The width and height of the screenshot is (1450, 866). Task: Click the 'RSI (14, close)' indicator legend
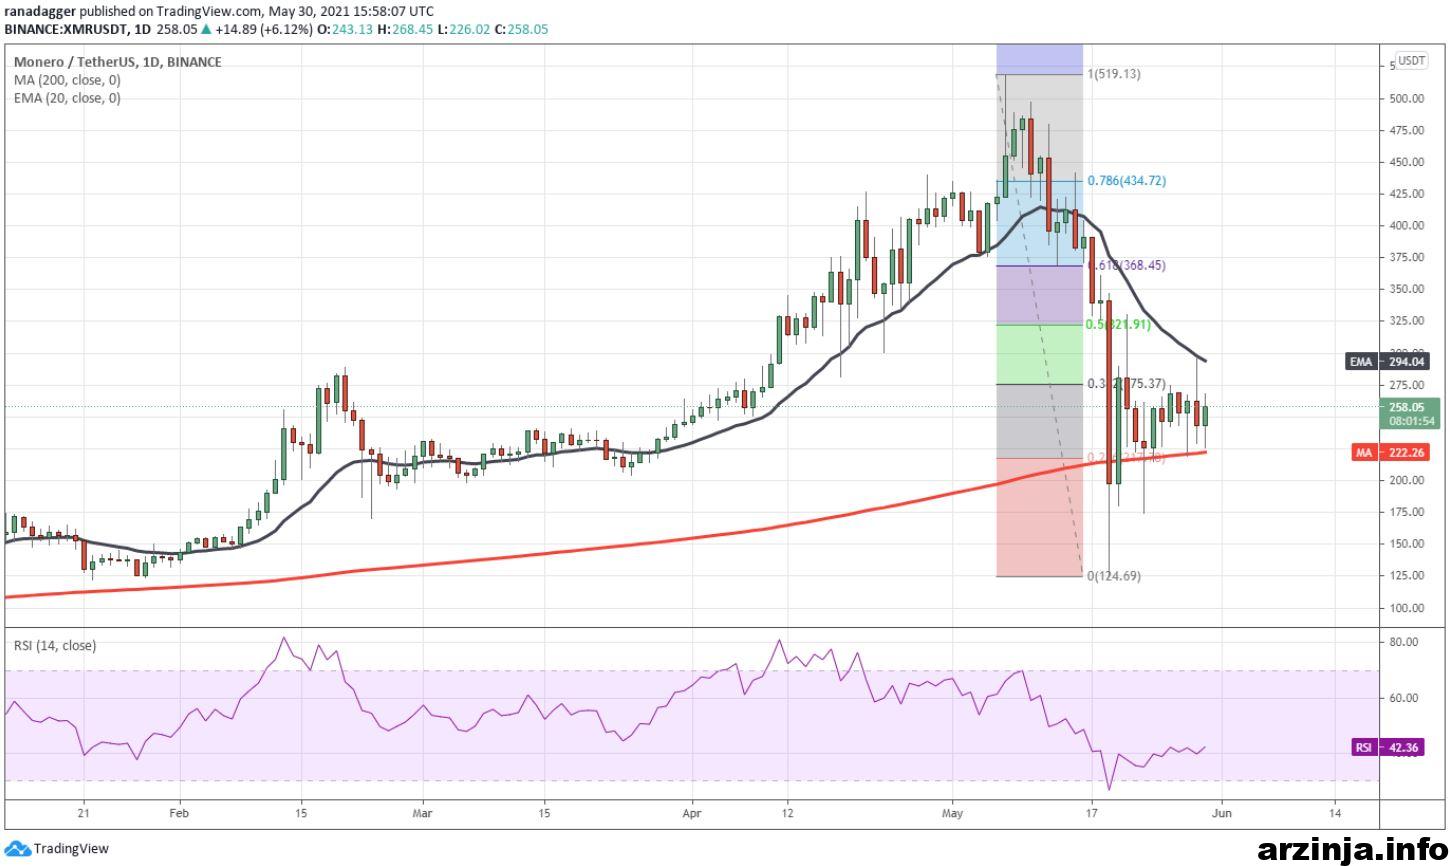tap(55, 646)
